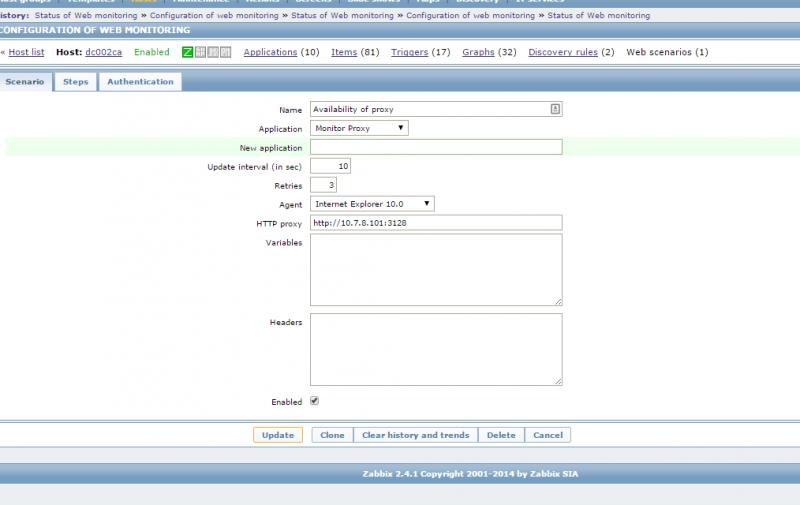
Task: Click inside the Variables textarea
Action: pos(436,270)
